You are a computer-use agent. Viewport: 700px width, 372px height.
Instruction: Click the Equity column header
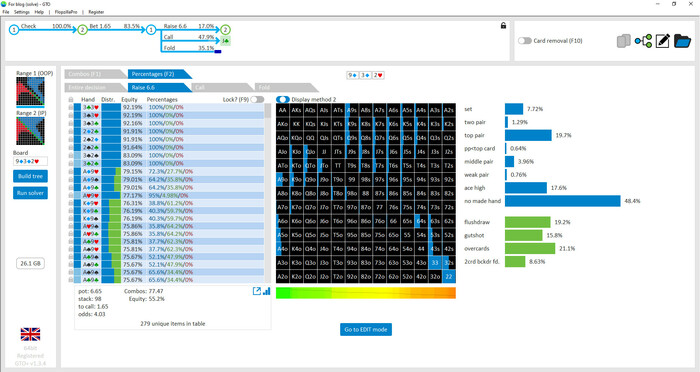click(x=129, y=100)
